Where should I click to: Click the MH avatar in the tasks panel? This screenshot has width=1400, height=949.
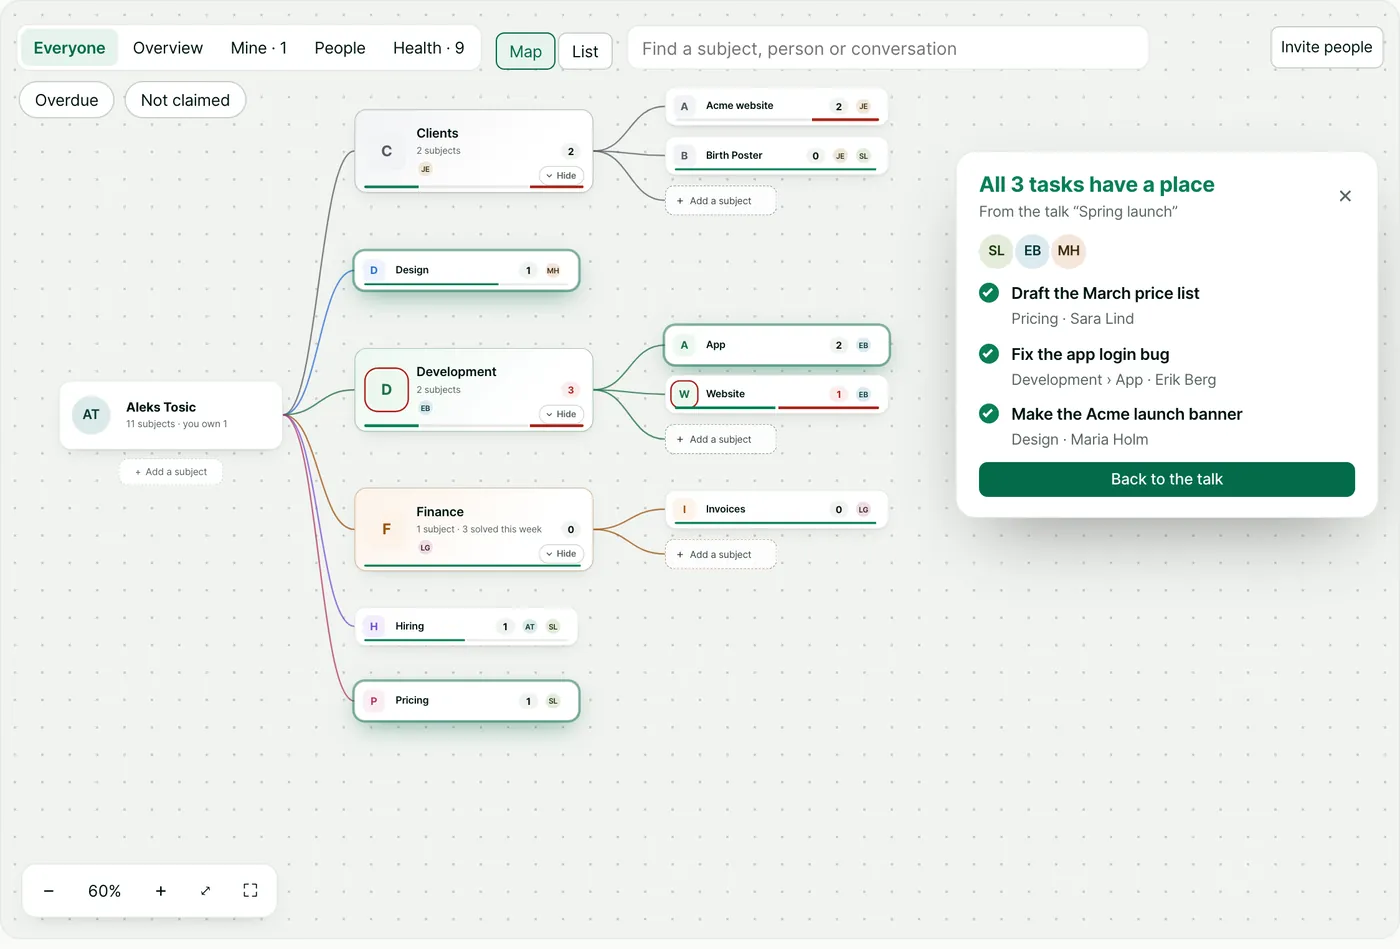point(1068,251)
